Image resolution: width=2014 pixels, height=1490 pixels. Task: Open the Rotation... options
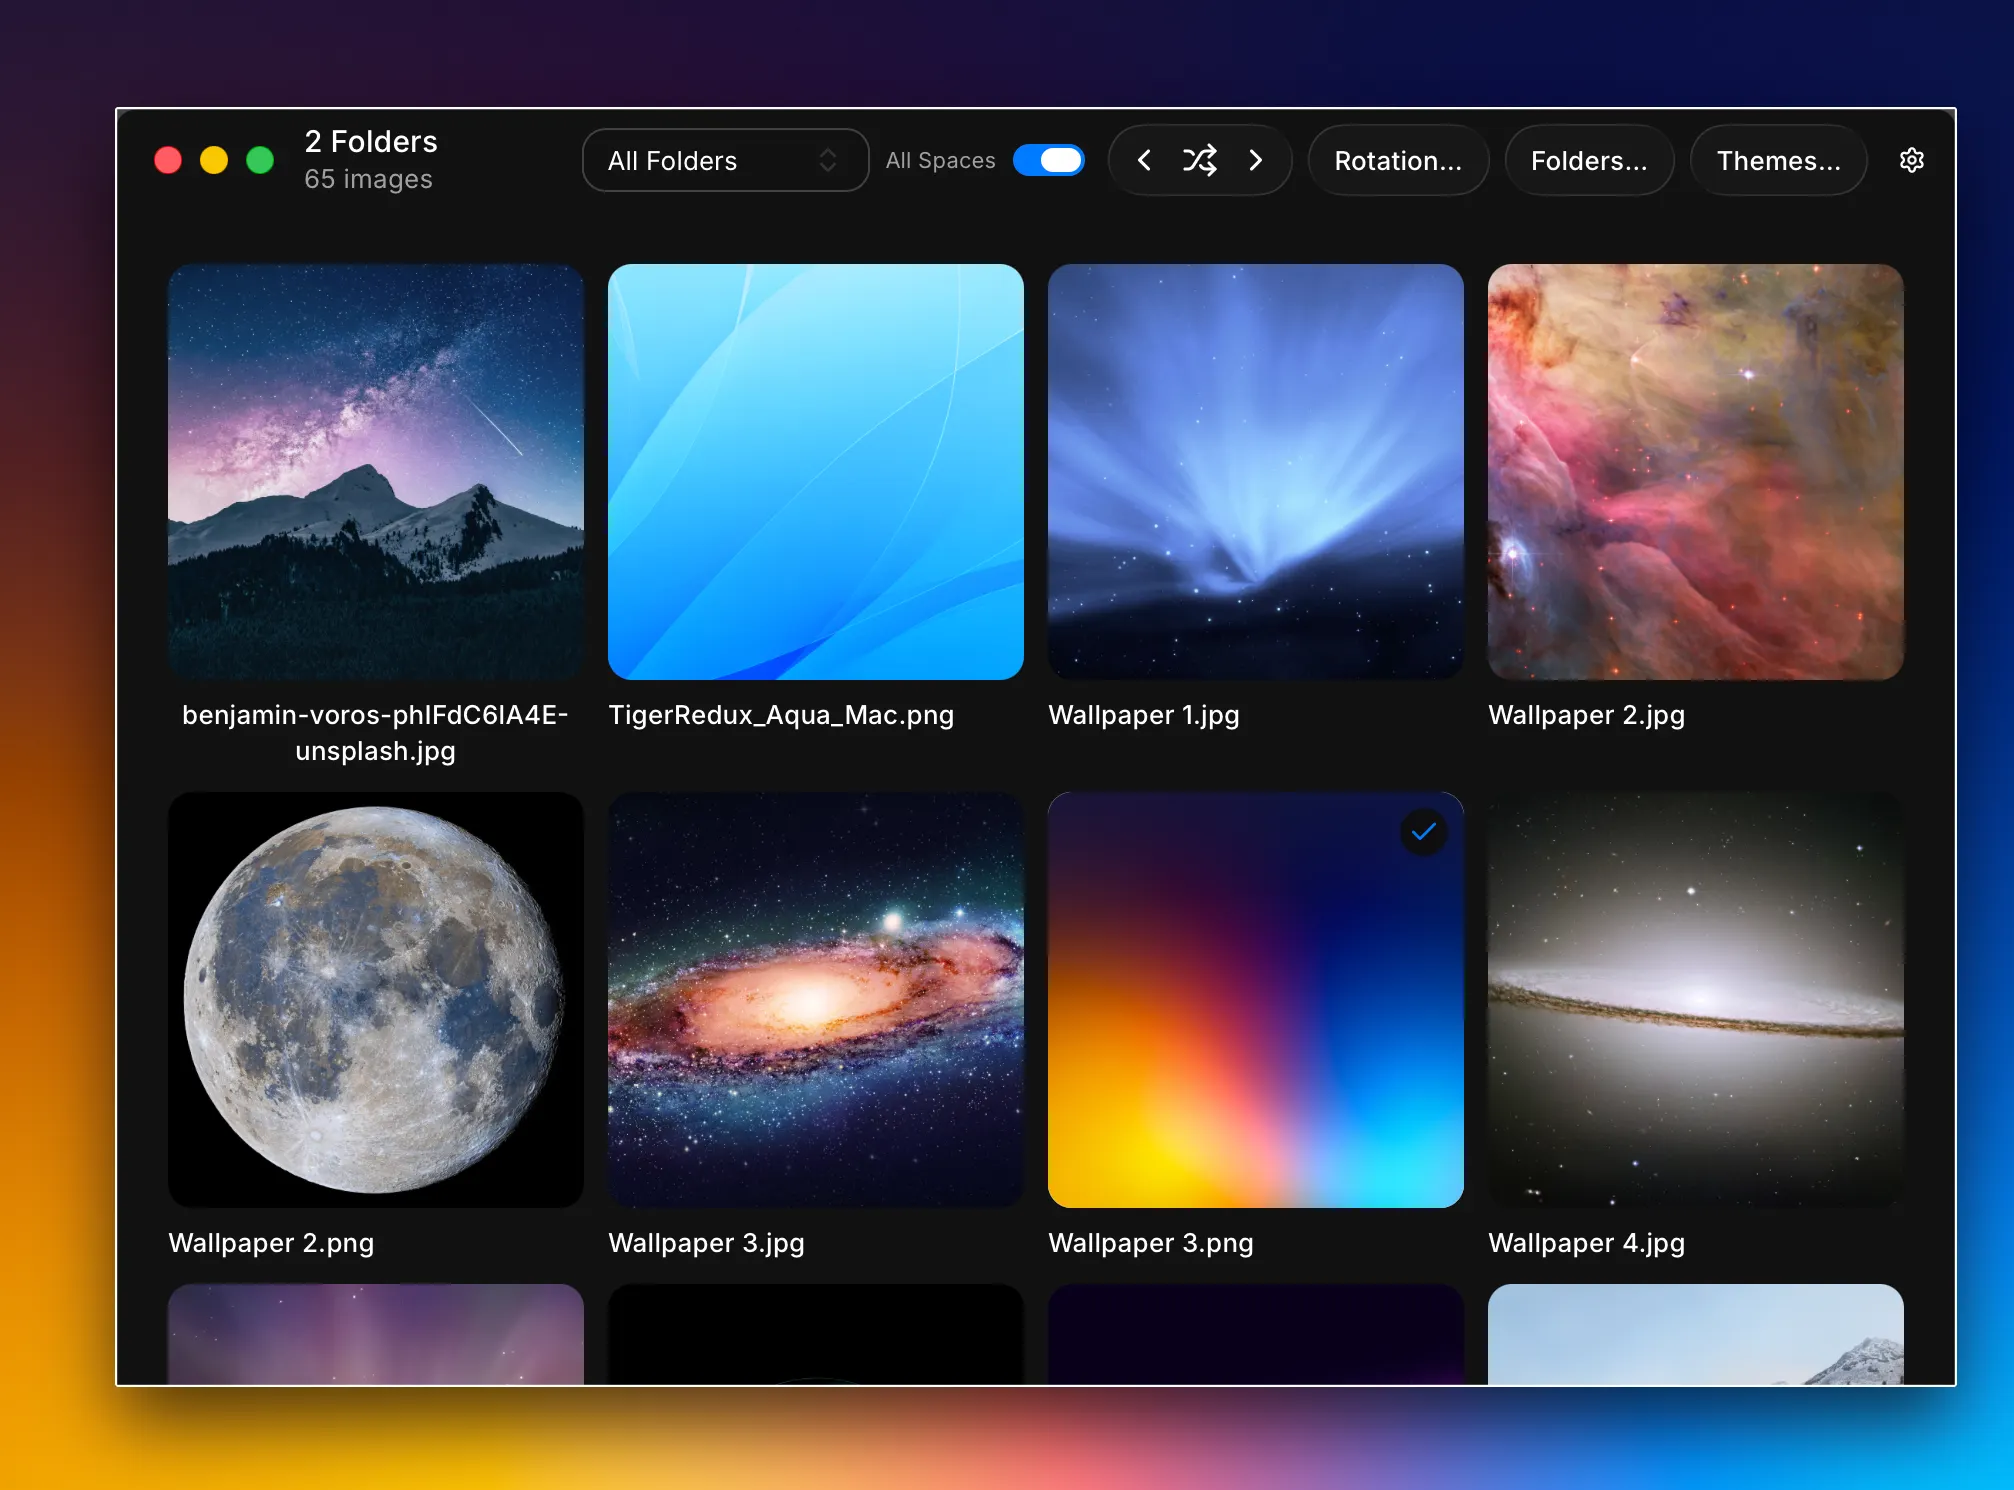pos(1398,160)
